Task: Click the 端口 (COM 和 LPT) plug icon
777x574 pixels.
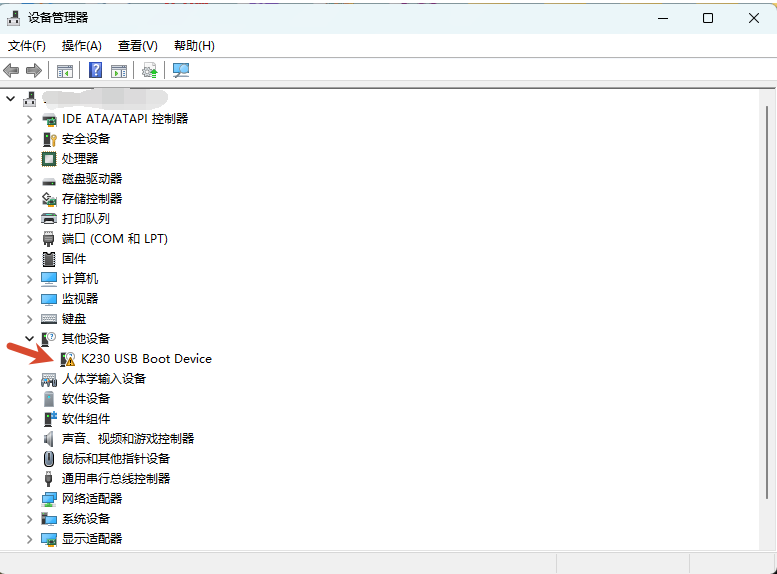Action: coord(49,239)
